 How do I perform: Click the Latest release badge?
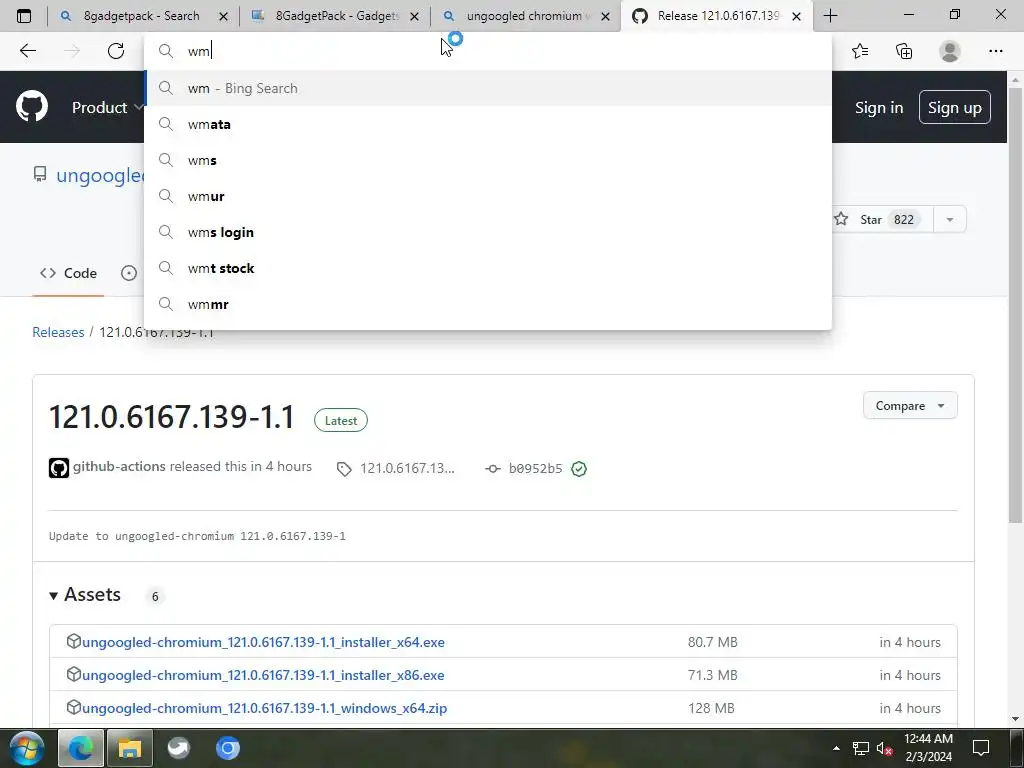point(341,421)
